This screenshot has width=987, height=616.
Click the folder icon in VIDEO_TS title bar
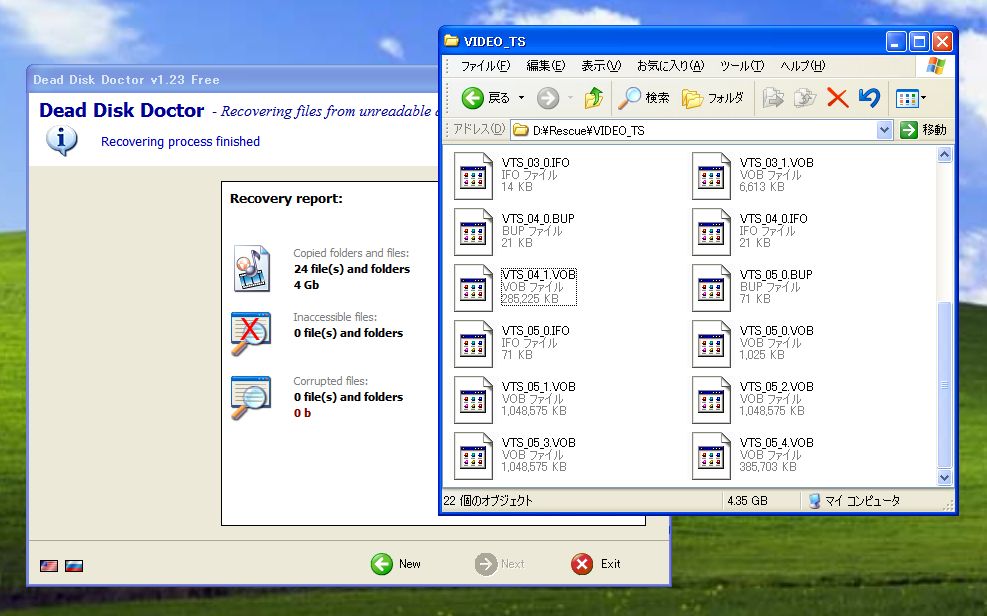[451, 41]
